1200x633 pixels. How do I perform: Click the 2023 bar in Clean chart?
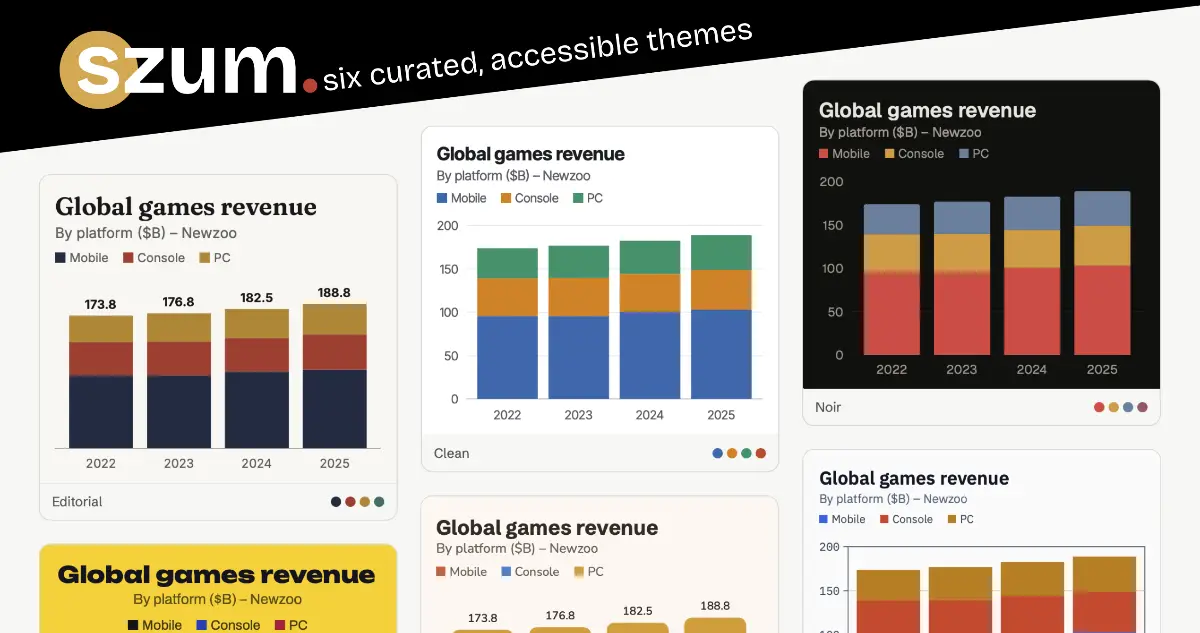pos(578,322)
